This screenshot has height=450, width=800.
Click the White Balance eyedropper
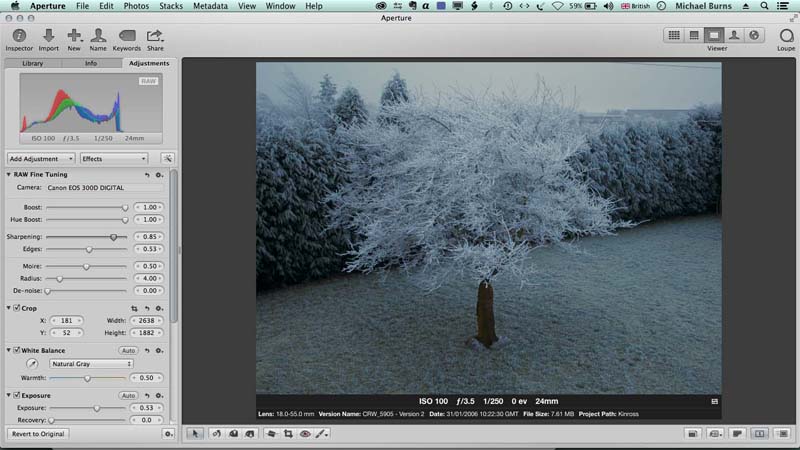[32, 364]
